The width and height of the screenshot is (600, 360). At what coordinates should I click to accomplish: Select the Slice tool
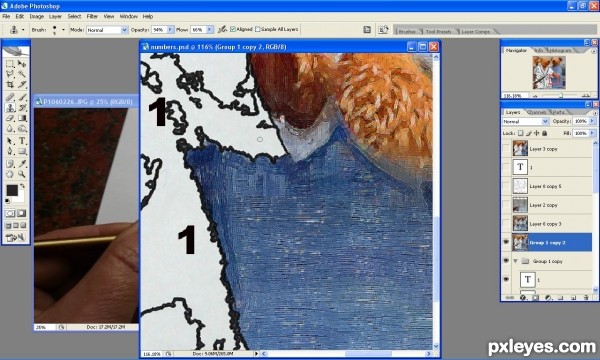[x=22, y=84]
